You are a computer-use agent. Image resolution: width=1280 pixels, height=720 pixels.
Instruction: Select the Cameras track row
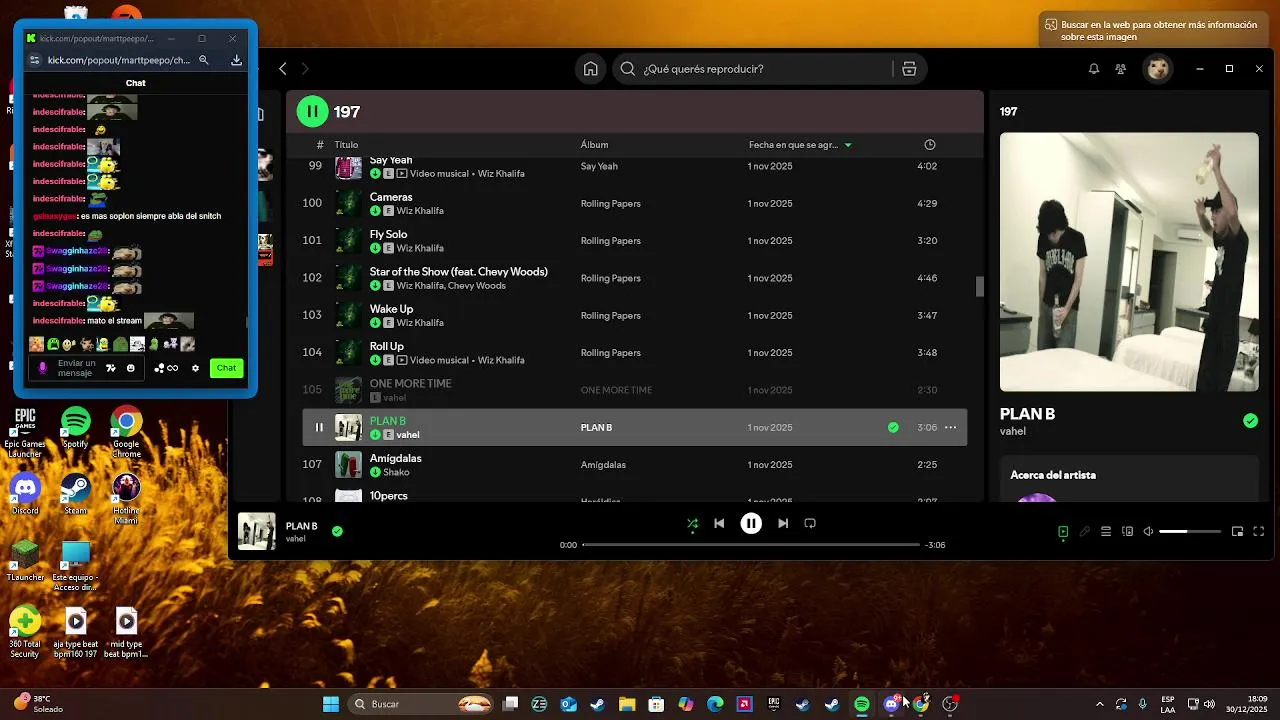click(634, 204)
